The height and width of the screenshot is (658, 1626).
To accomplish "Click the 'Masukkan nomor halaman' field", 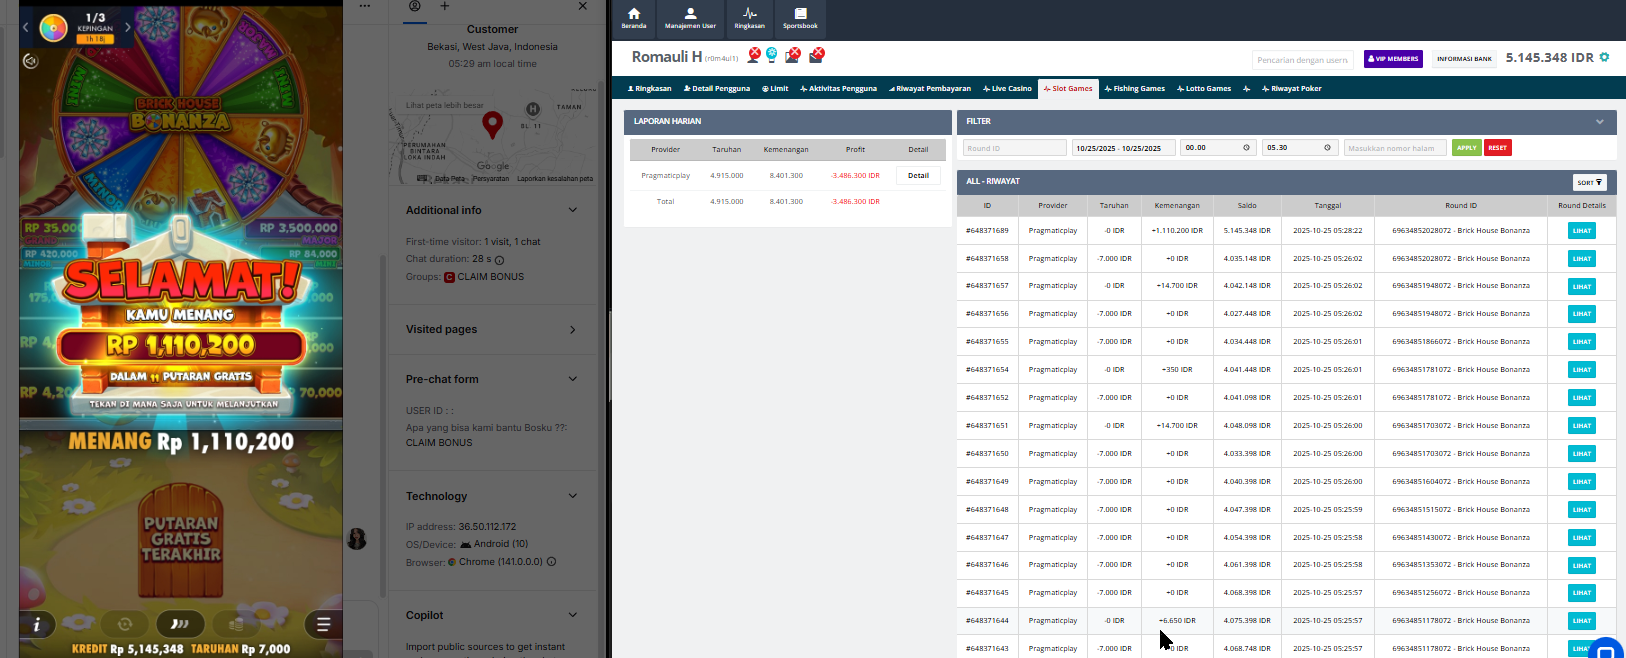I will 1395,148.
